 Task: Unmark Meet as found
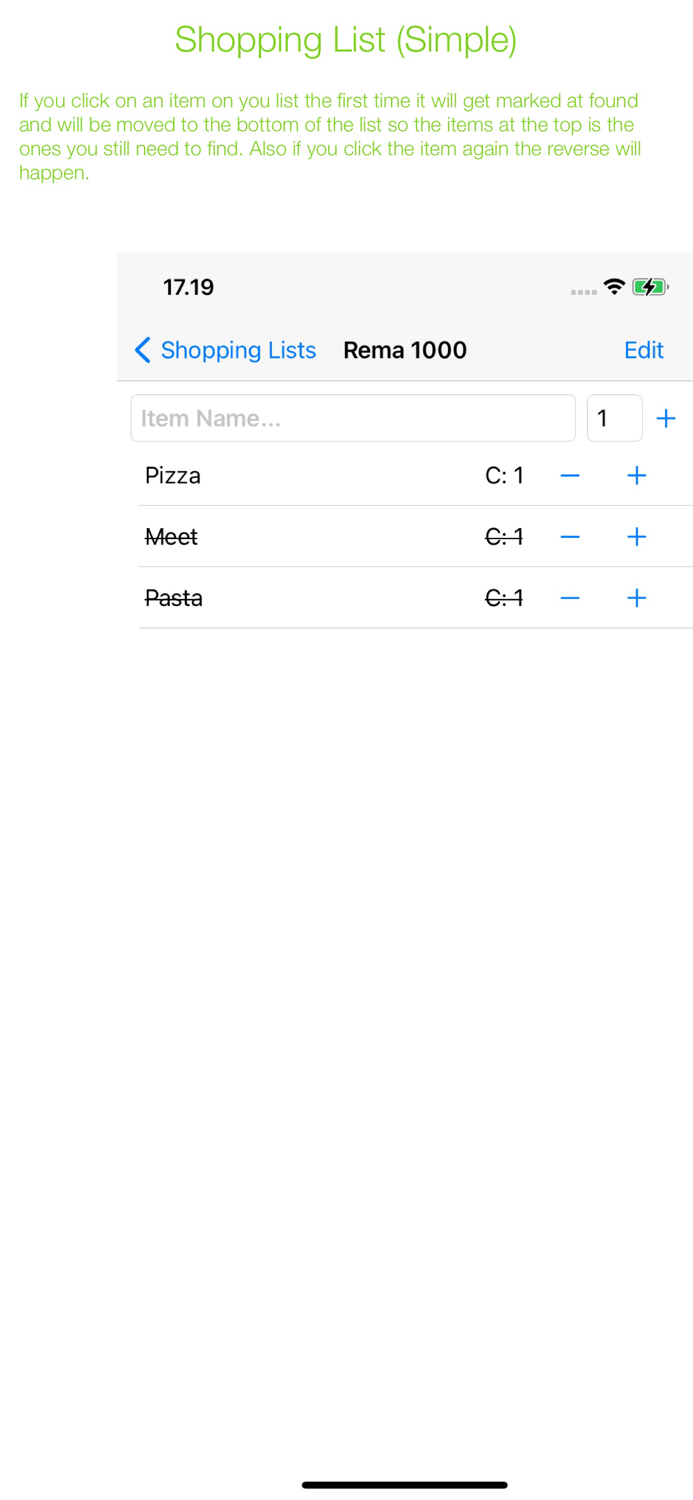tap(171, 536)
